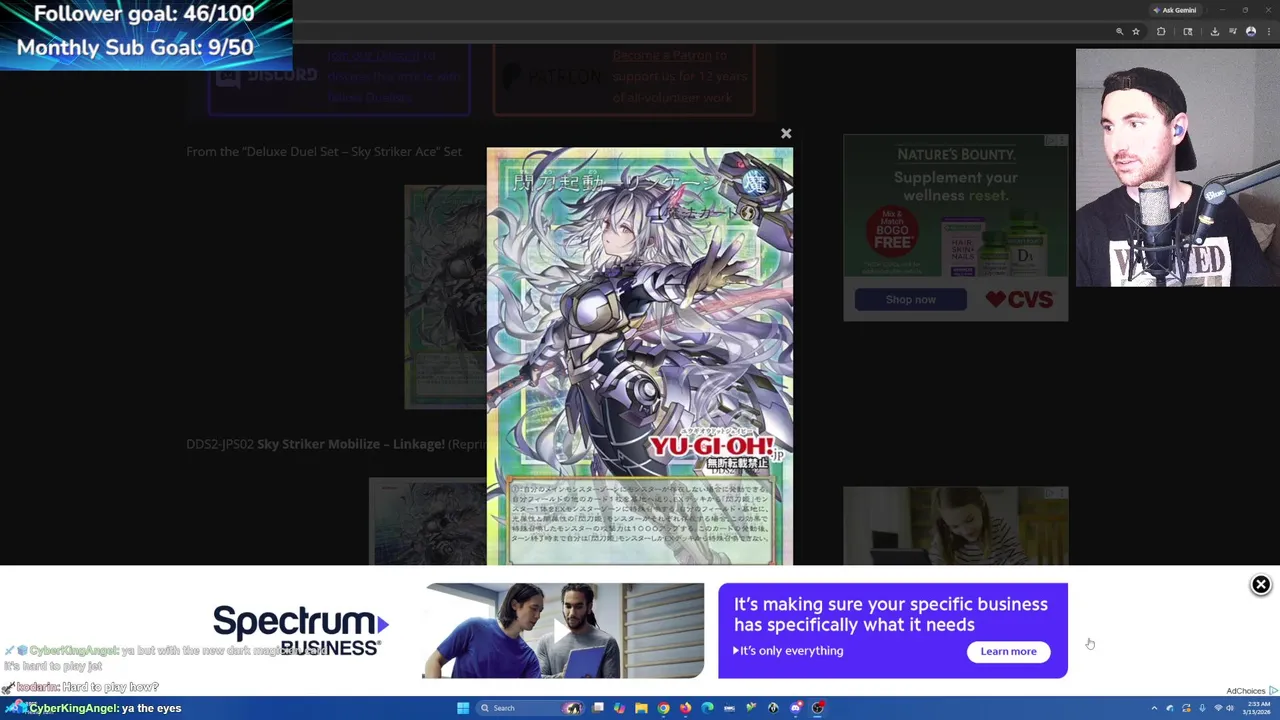Open the taskbar clock and date
The height and width of the screenshot is (720, 1280).
point(1256,708)
